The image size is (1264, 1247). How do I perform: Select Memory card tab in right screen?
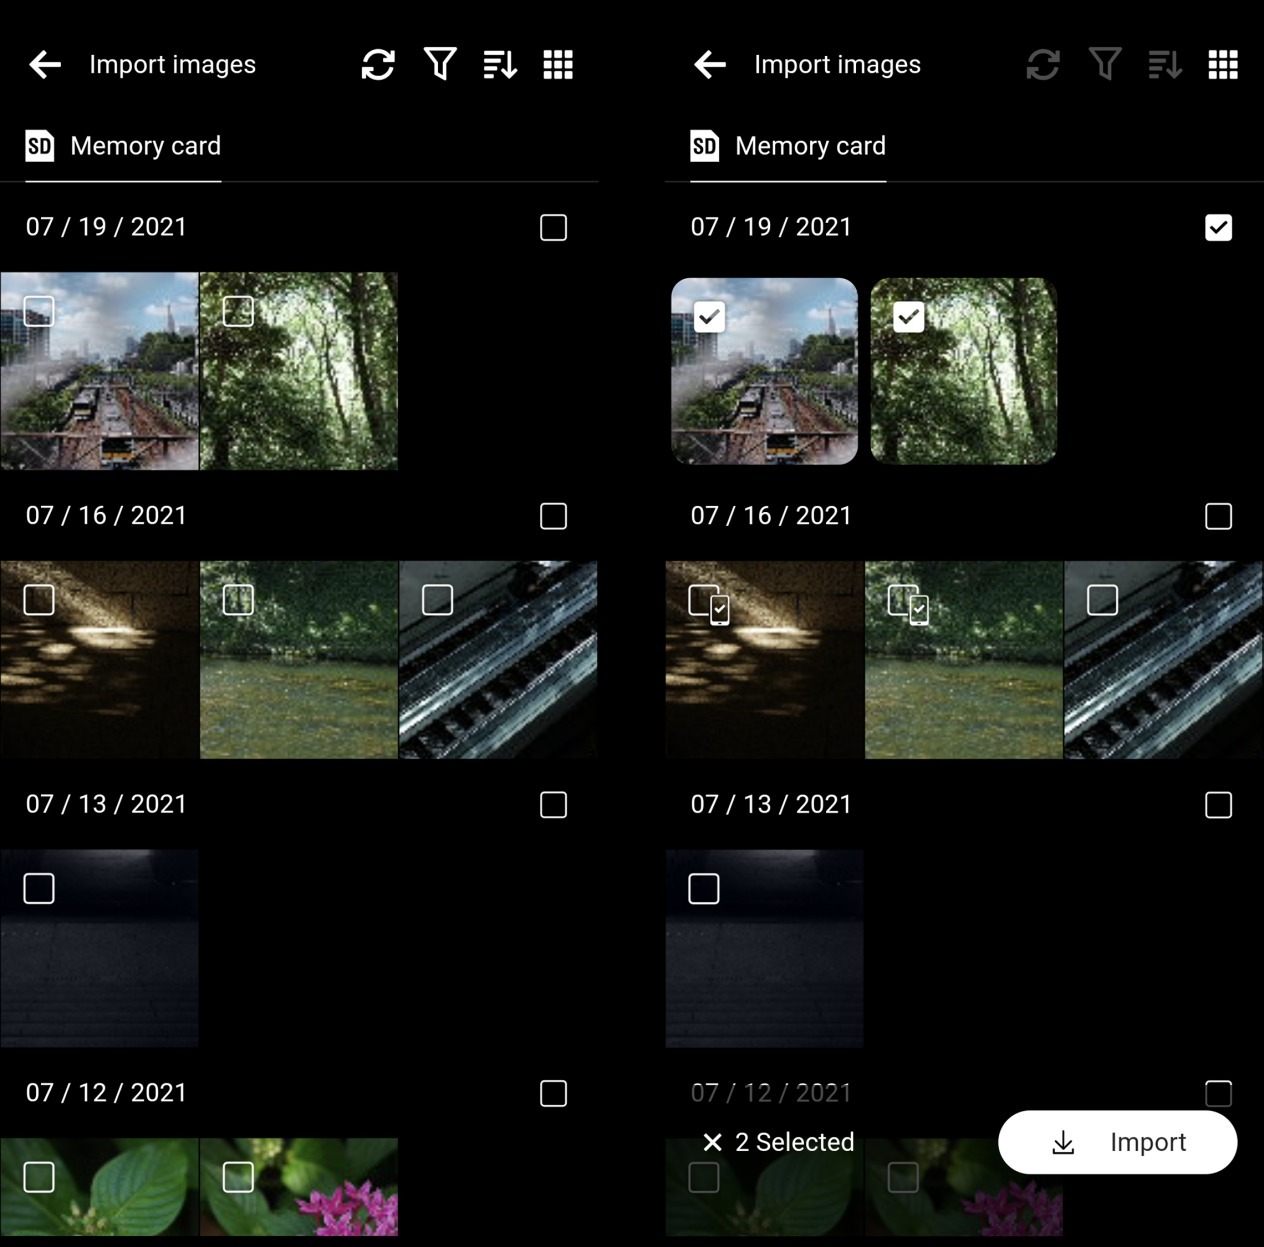788,146
